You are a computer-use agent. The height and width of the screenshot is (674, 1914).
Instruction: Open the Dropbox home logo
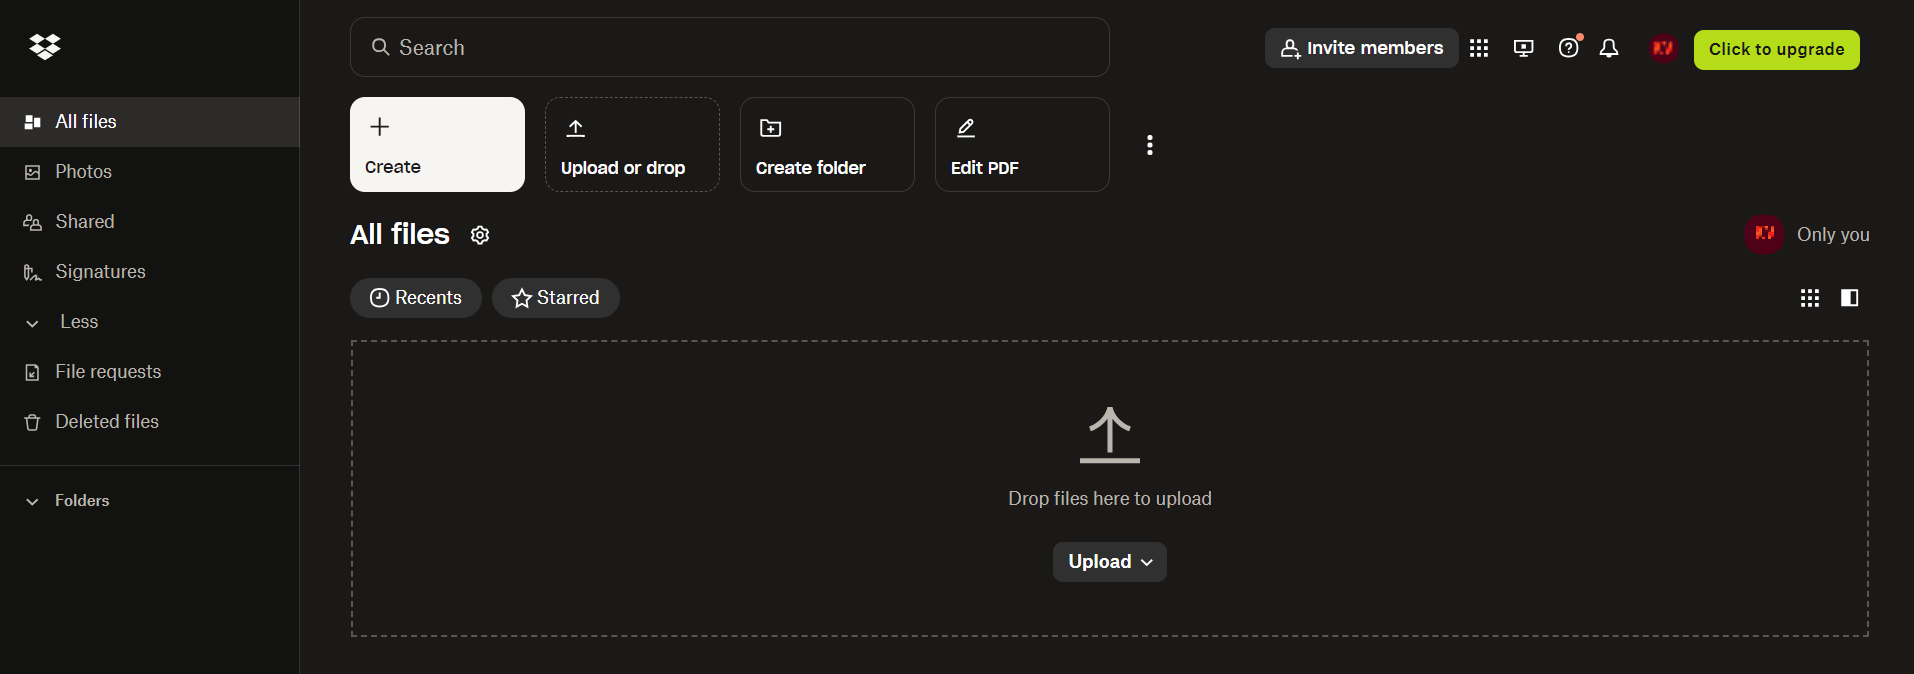[x=44, y=47]
